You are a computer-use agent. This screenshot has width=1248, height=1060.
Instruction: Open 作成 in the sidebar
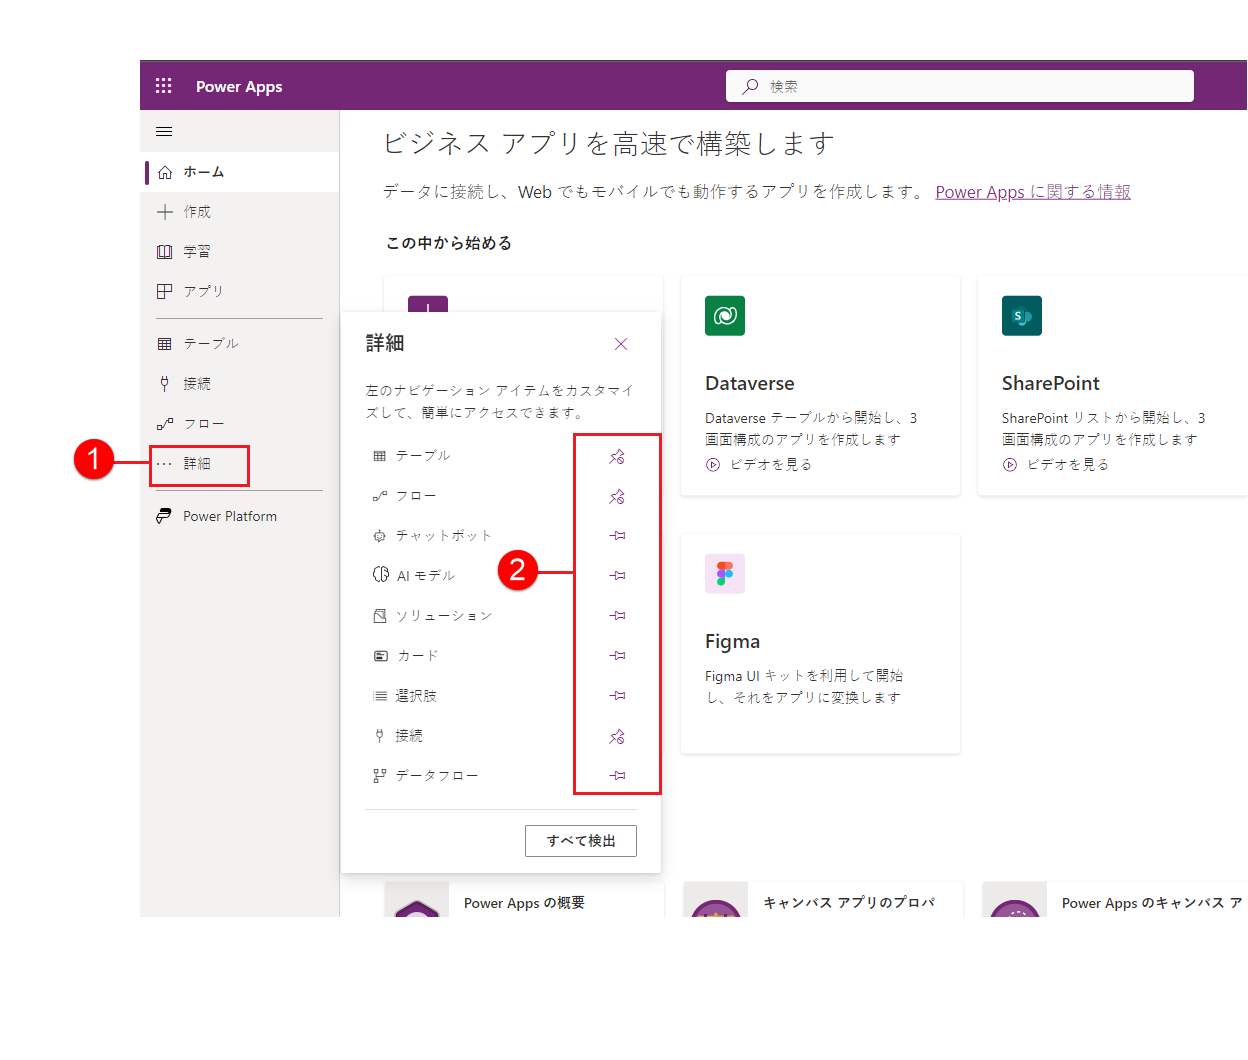[240, 212]
